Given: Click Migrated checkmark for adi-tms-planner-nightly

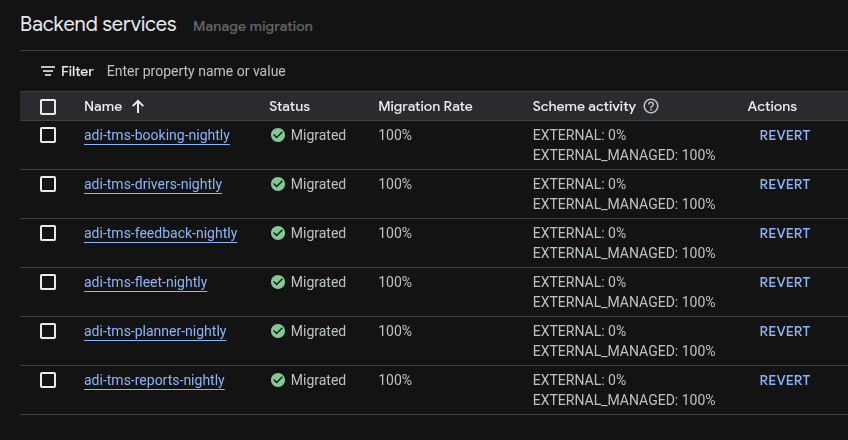Looking at the screenshot, I should 278,331.
